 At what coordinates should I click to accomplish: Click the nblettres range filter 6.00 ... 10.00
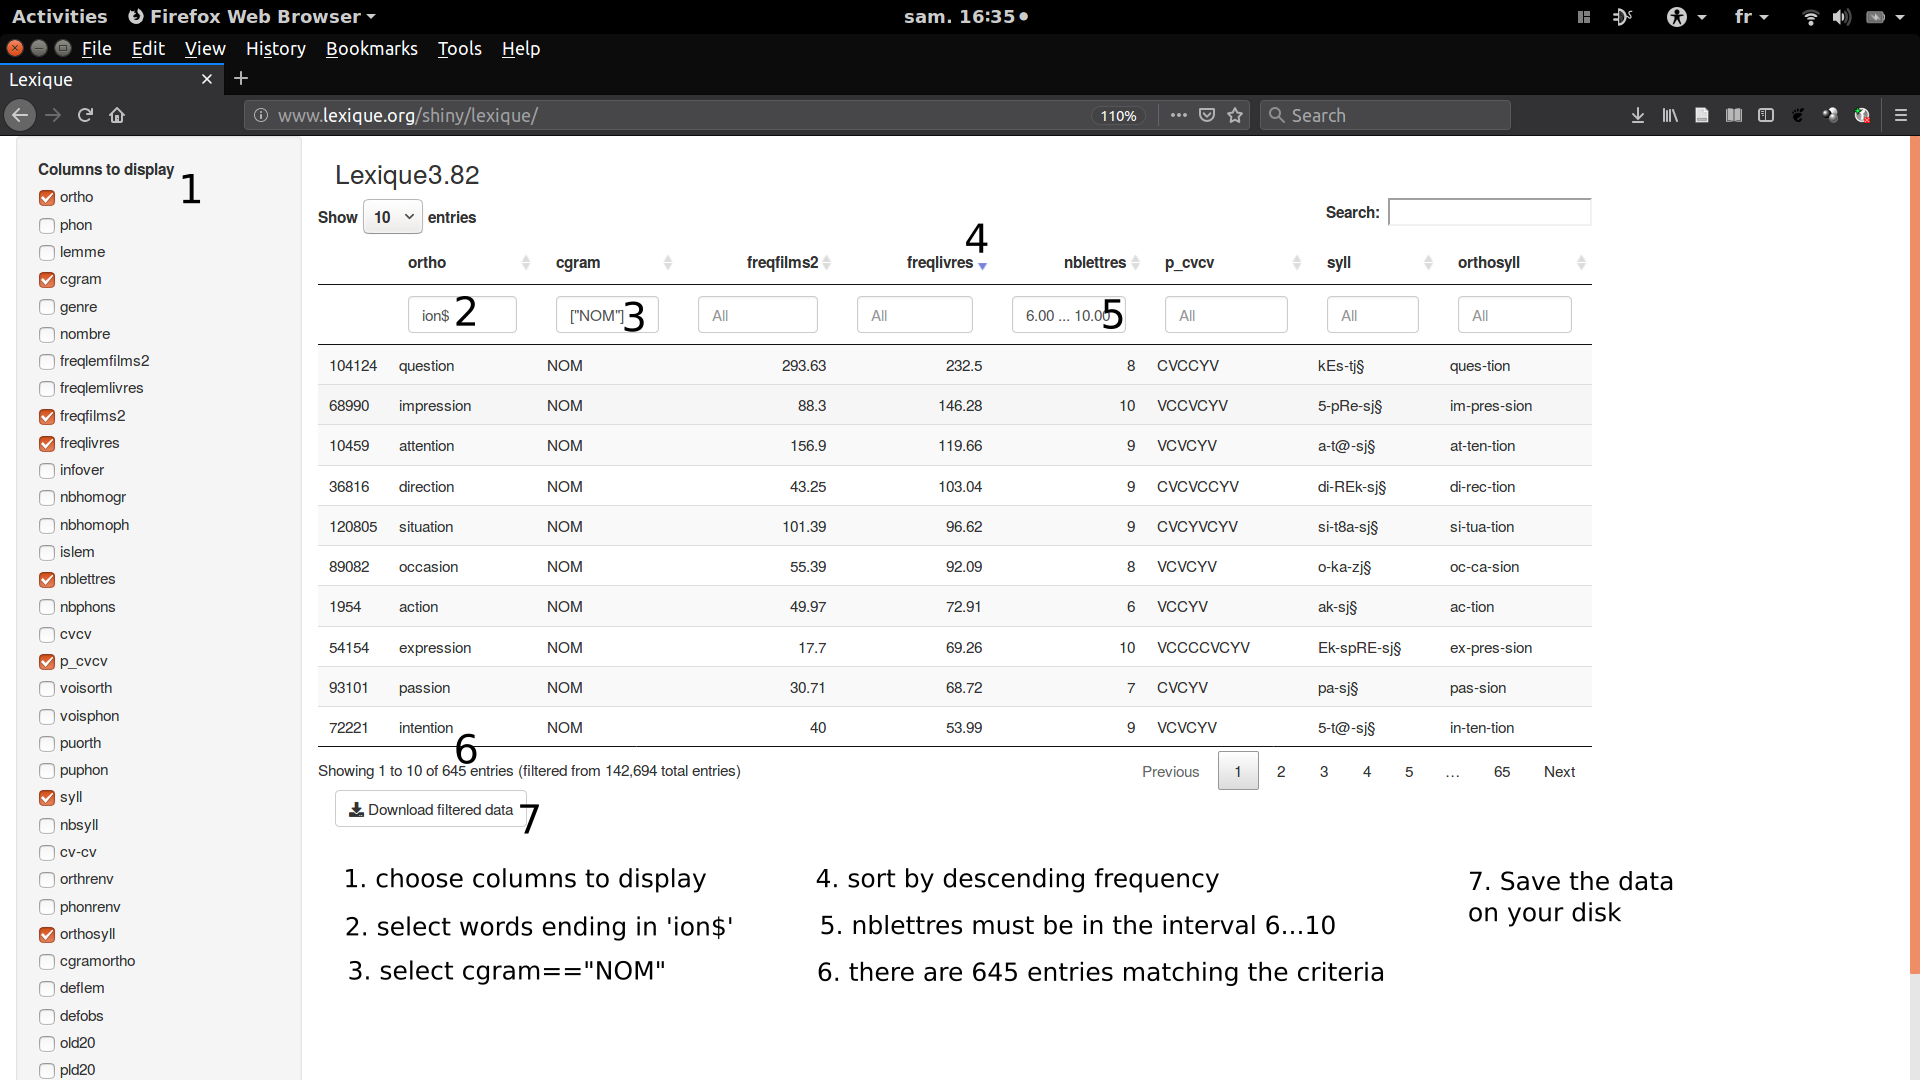coord(1068,315)
